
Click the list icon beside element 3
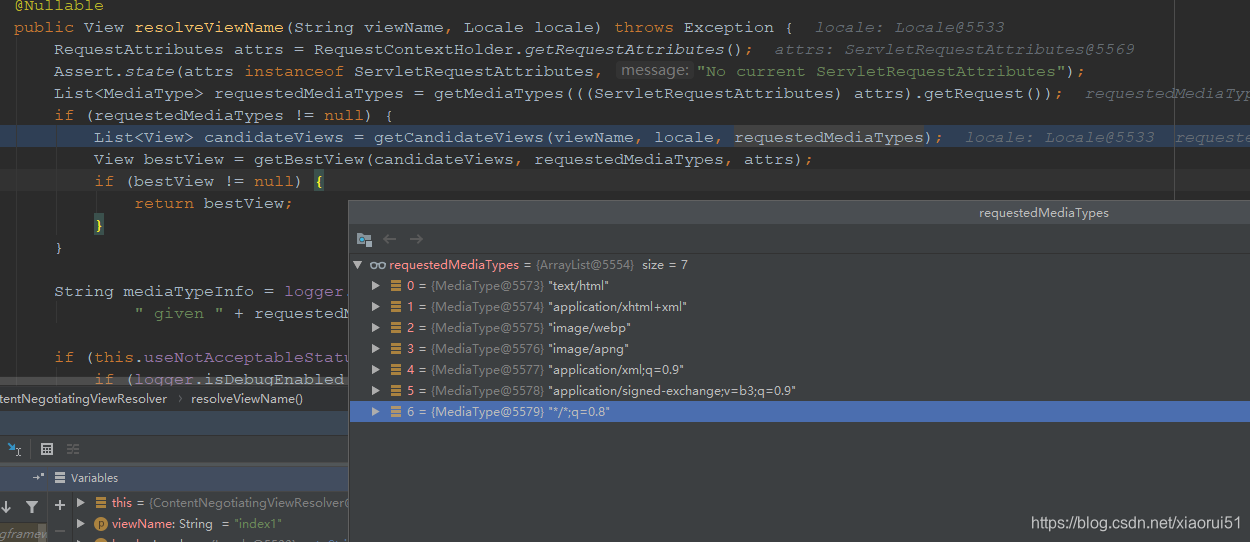[397, 349]
